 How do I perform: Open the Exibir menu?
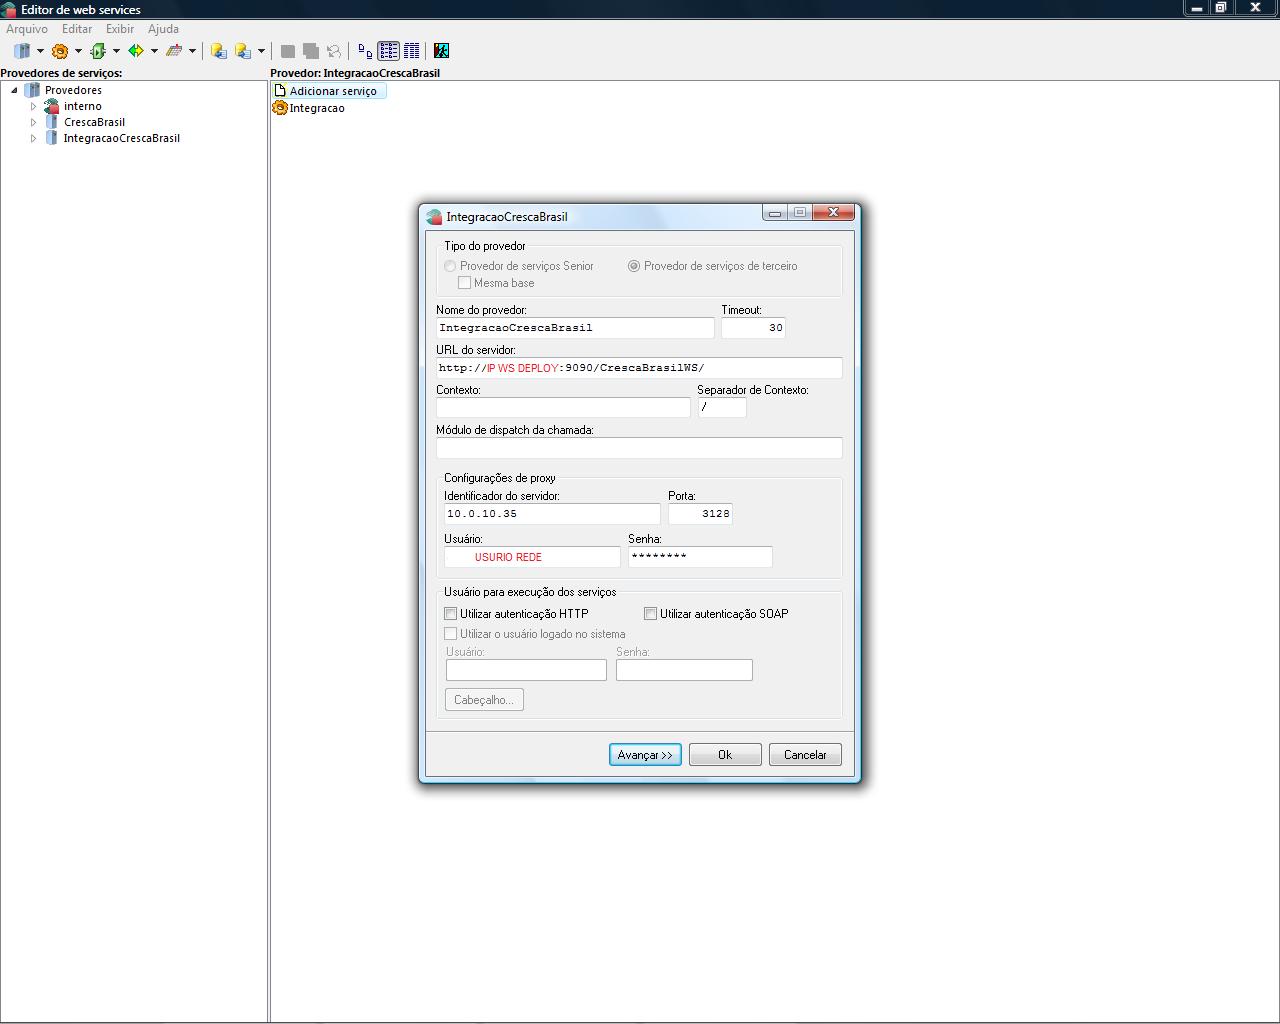click(120, 29)
